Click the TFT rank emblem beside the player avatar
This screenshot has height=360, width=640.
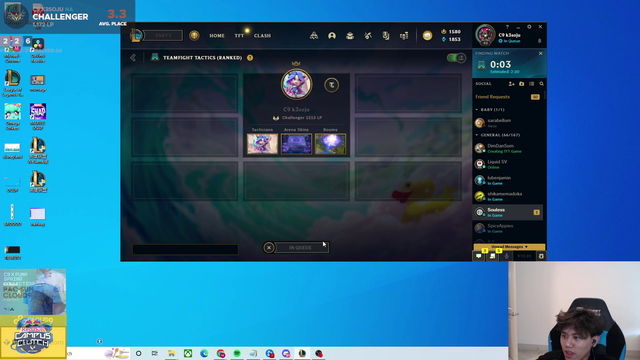(x=331, y=85)
